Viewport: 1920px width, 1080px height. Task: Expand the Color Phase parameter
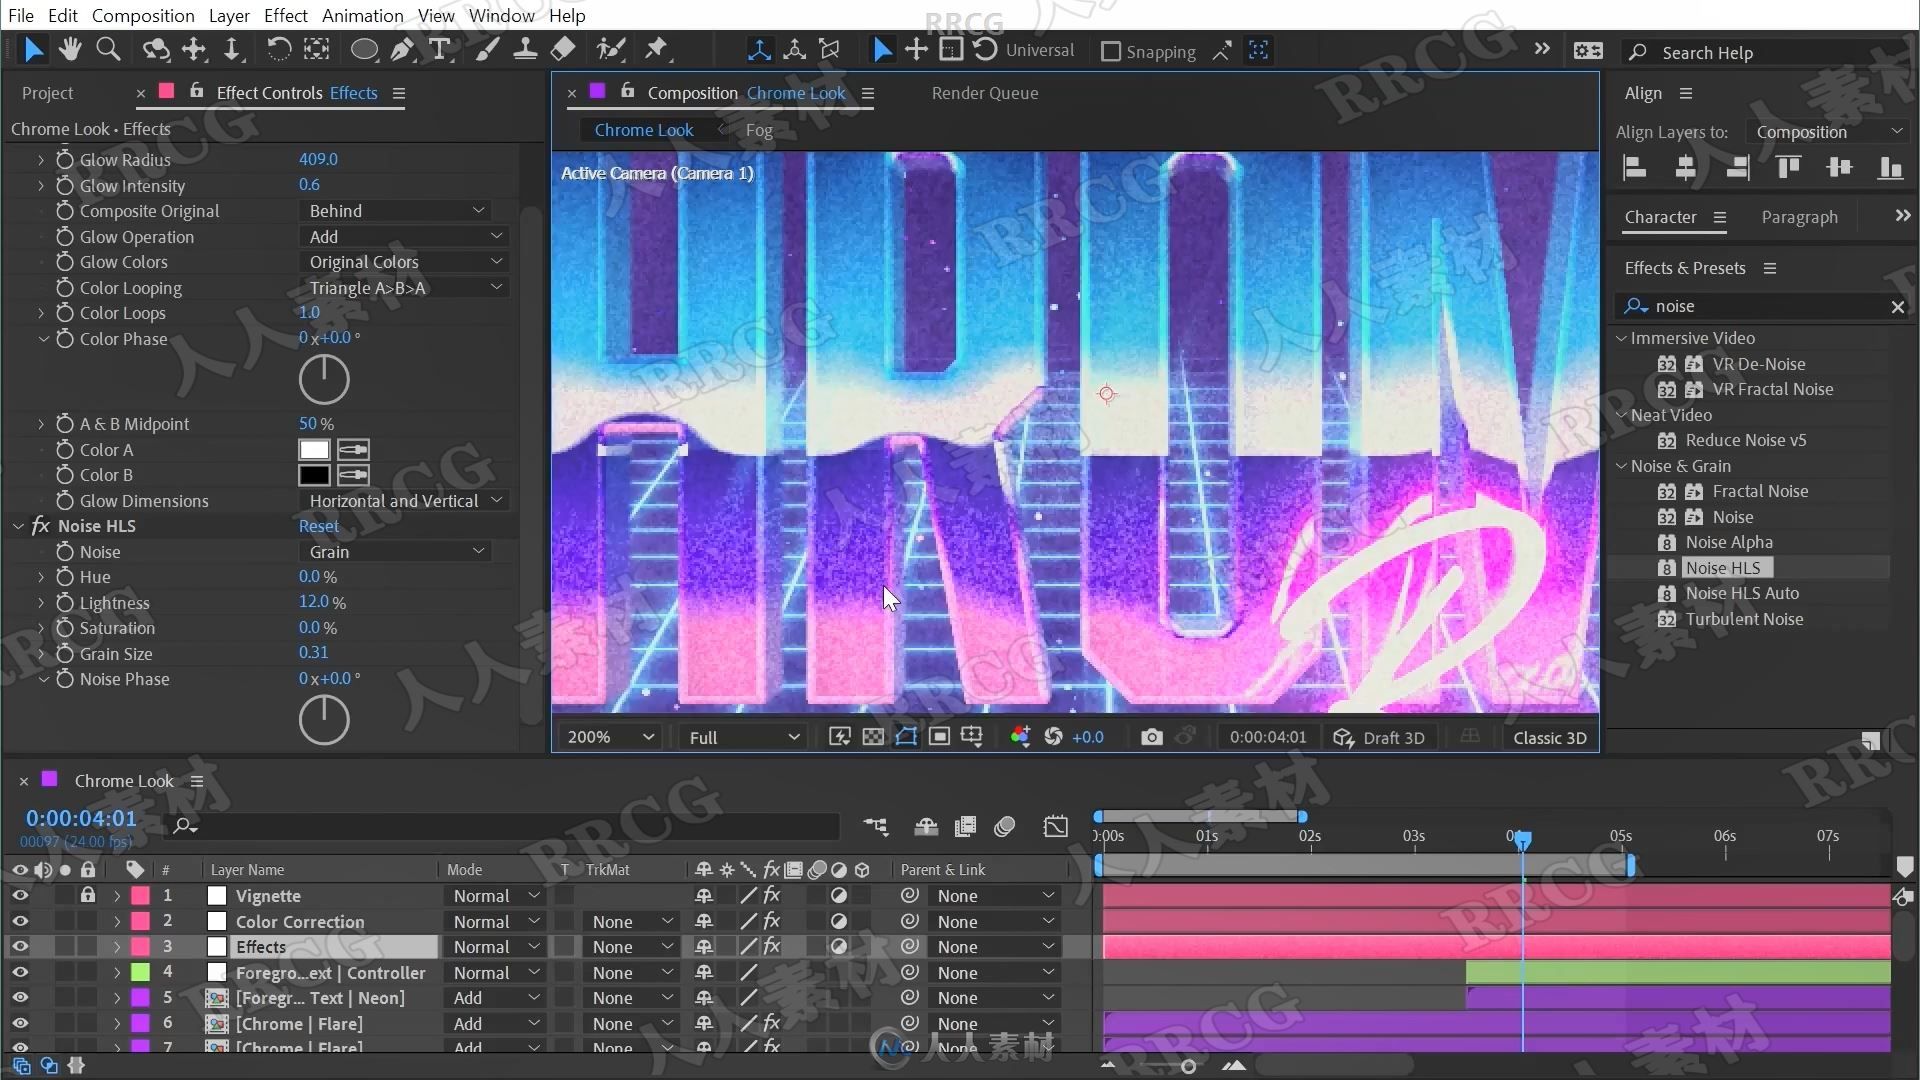tap(45, 338)
